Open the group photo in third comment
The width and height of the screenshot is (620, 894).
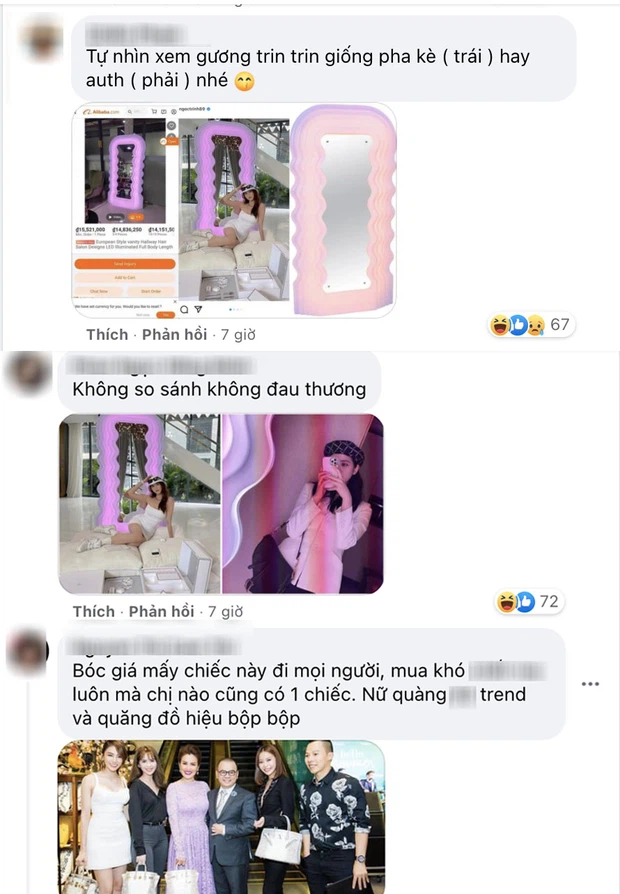click(x=221, y=817)
